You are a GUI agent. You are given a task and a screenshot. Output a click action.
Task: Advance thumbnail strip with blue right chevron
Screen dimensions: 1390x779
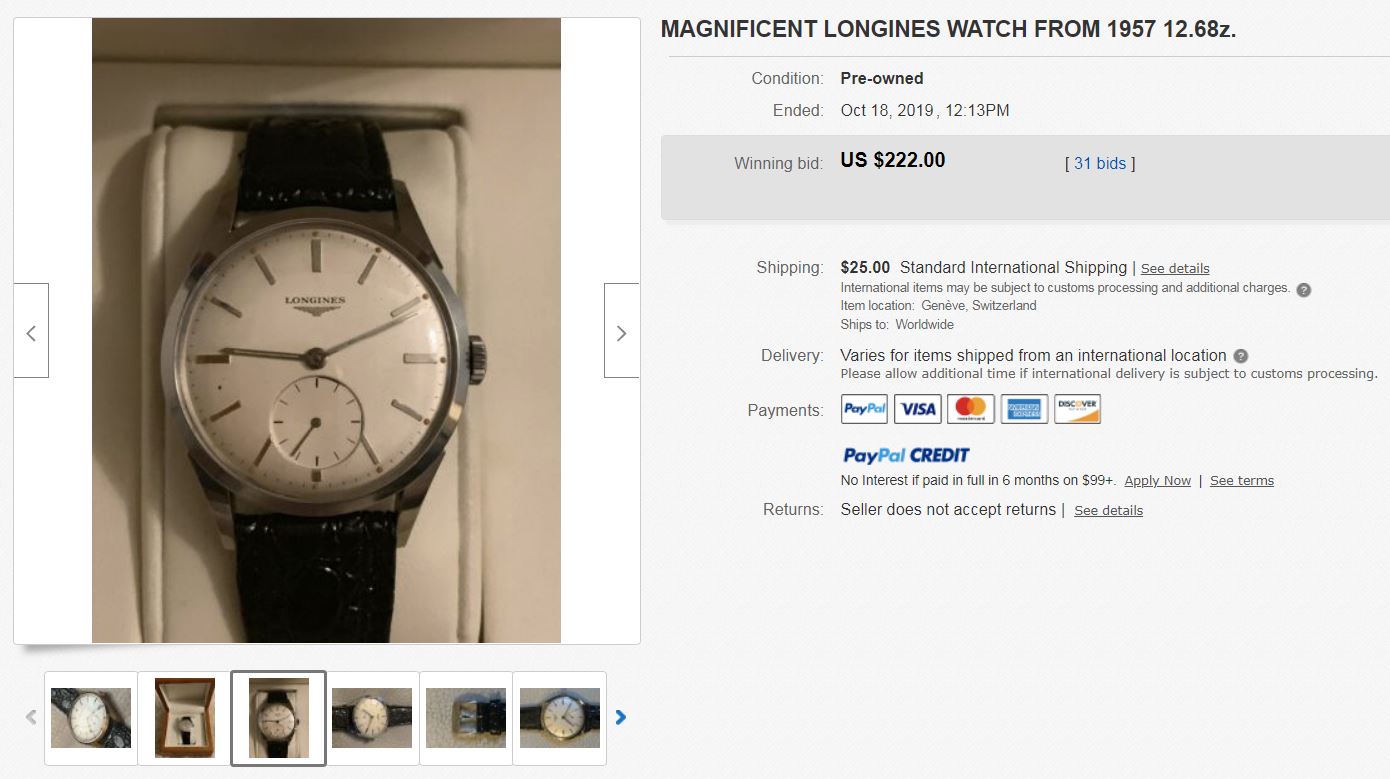point(620,717)
